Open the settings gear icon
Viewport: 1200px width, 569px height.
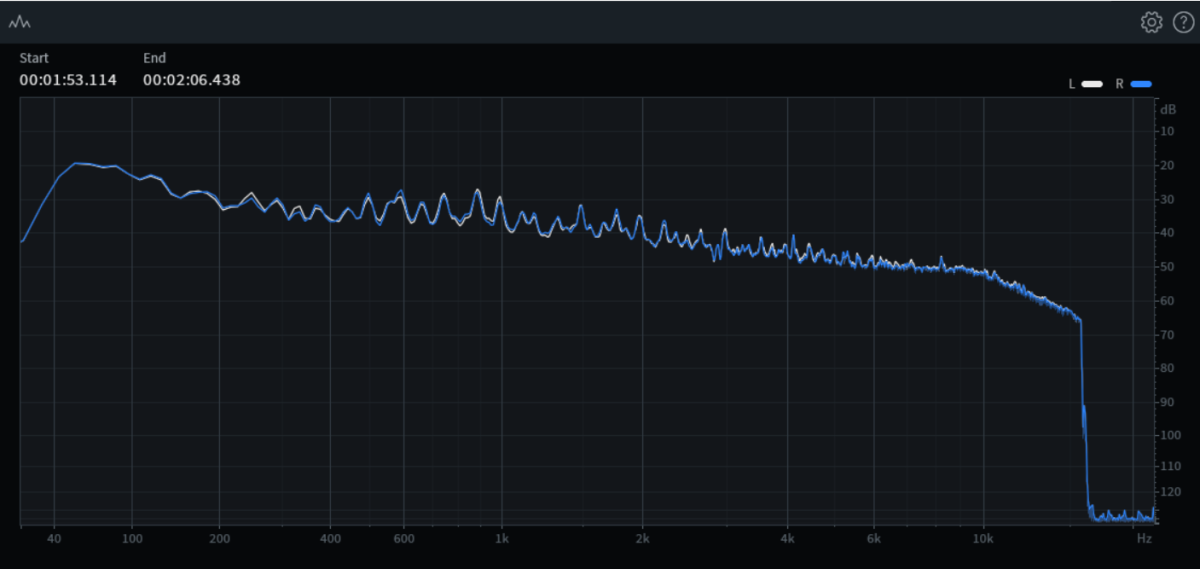(x=1151, y=22)
